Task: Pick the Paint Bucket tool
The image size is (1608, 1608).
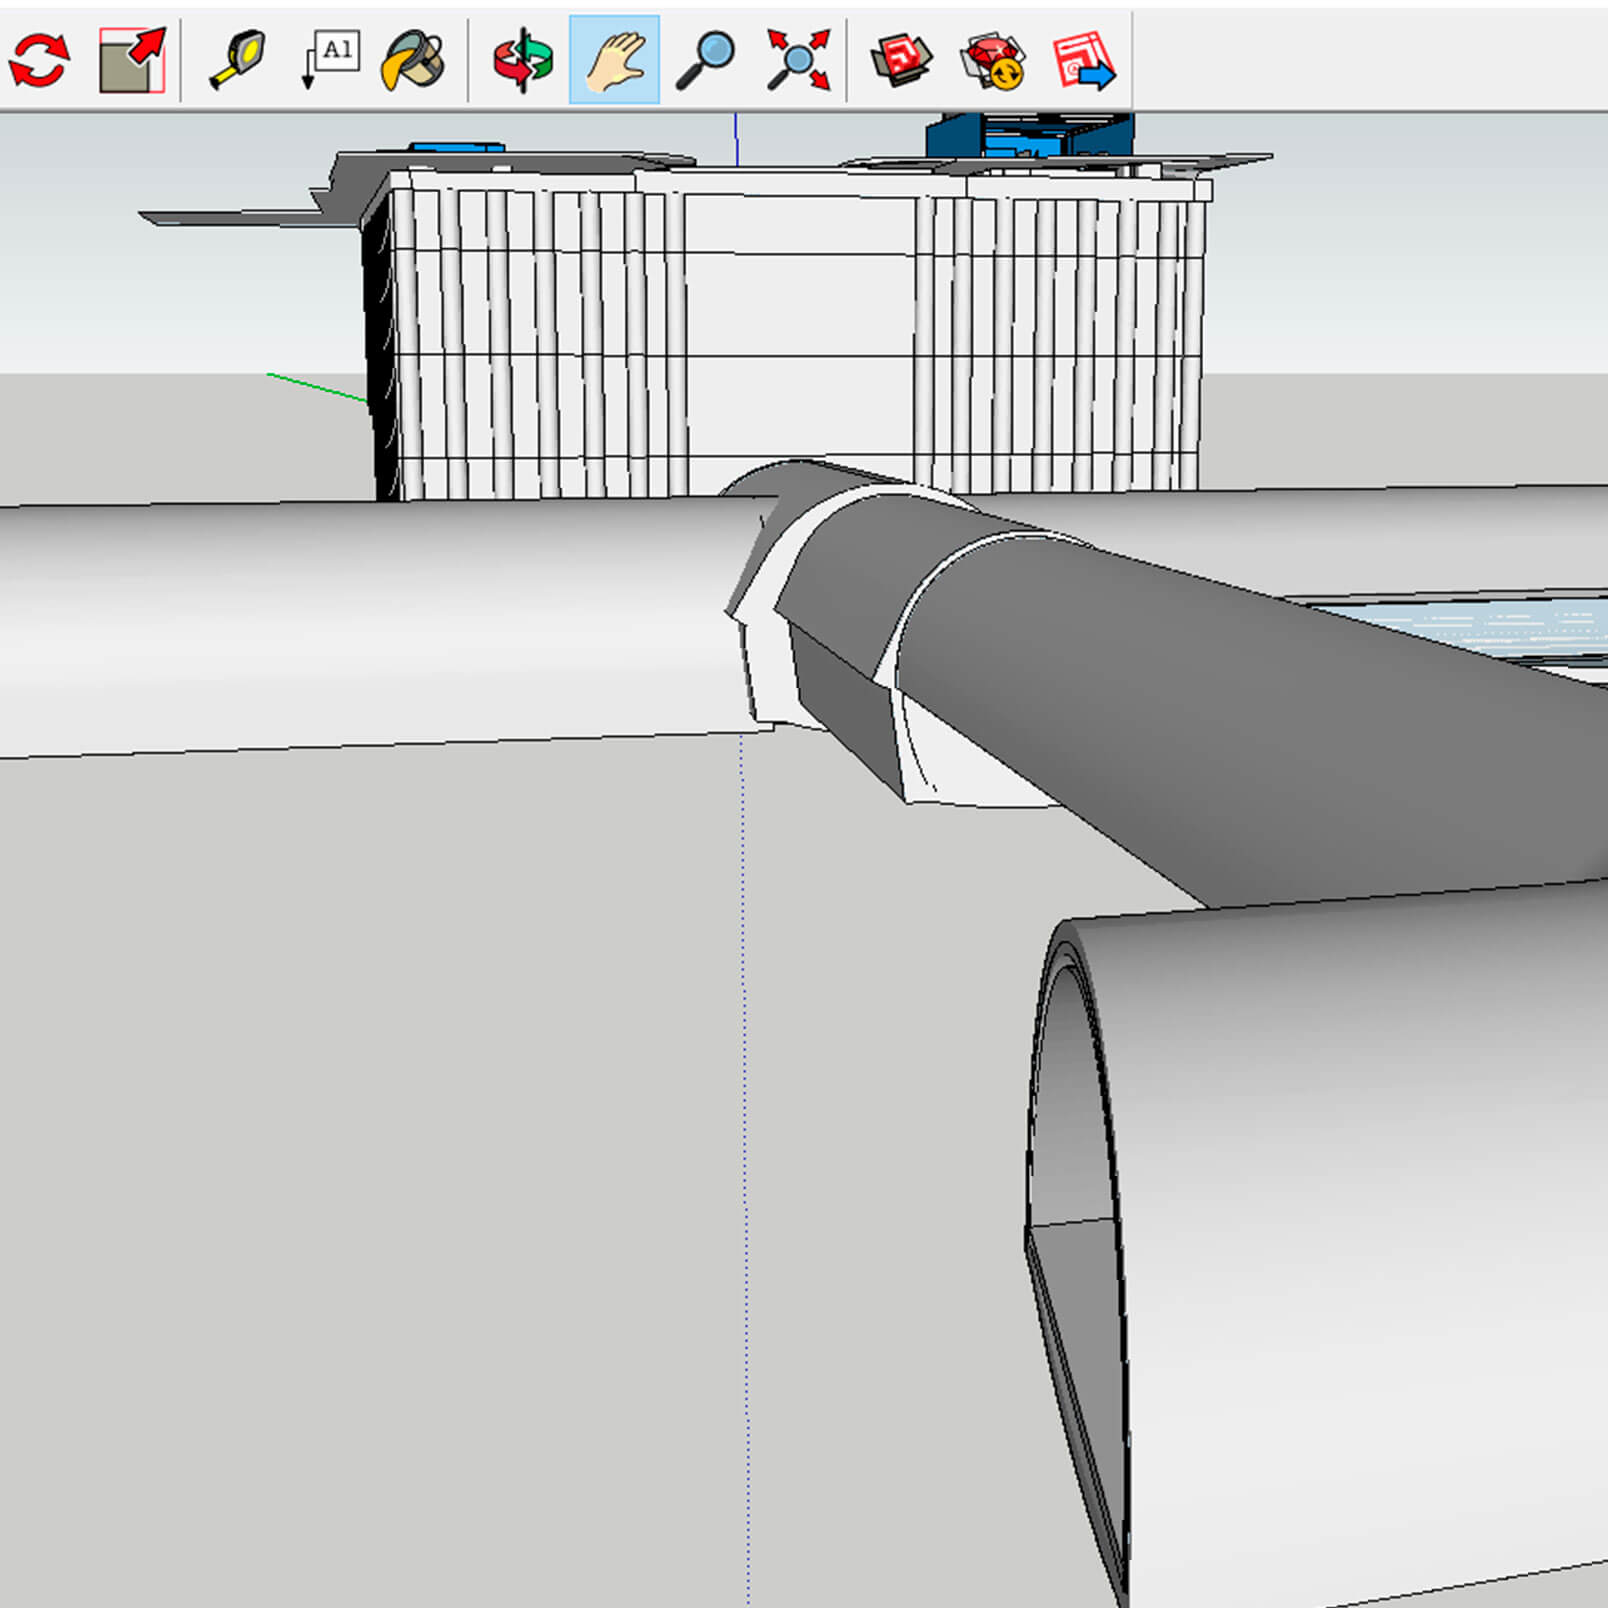Action: [x=413, y=60]
